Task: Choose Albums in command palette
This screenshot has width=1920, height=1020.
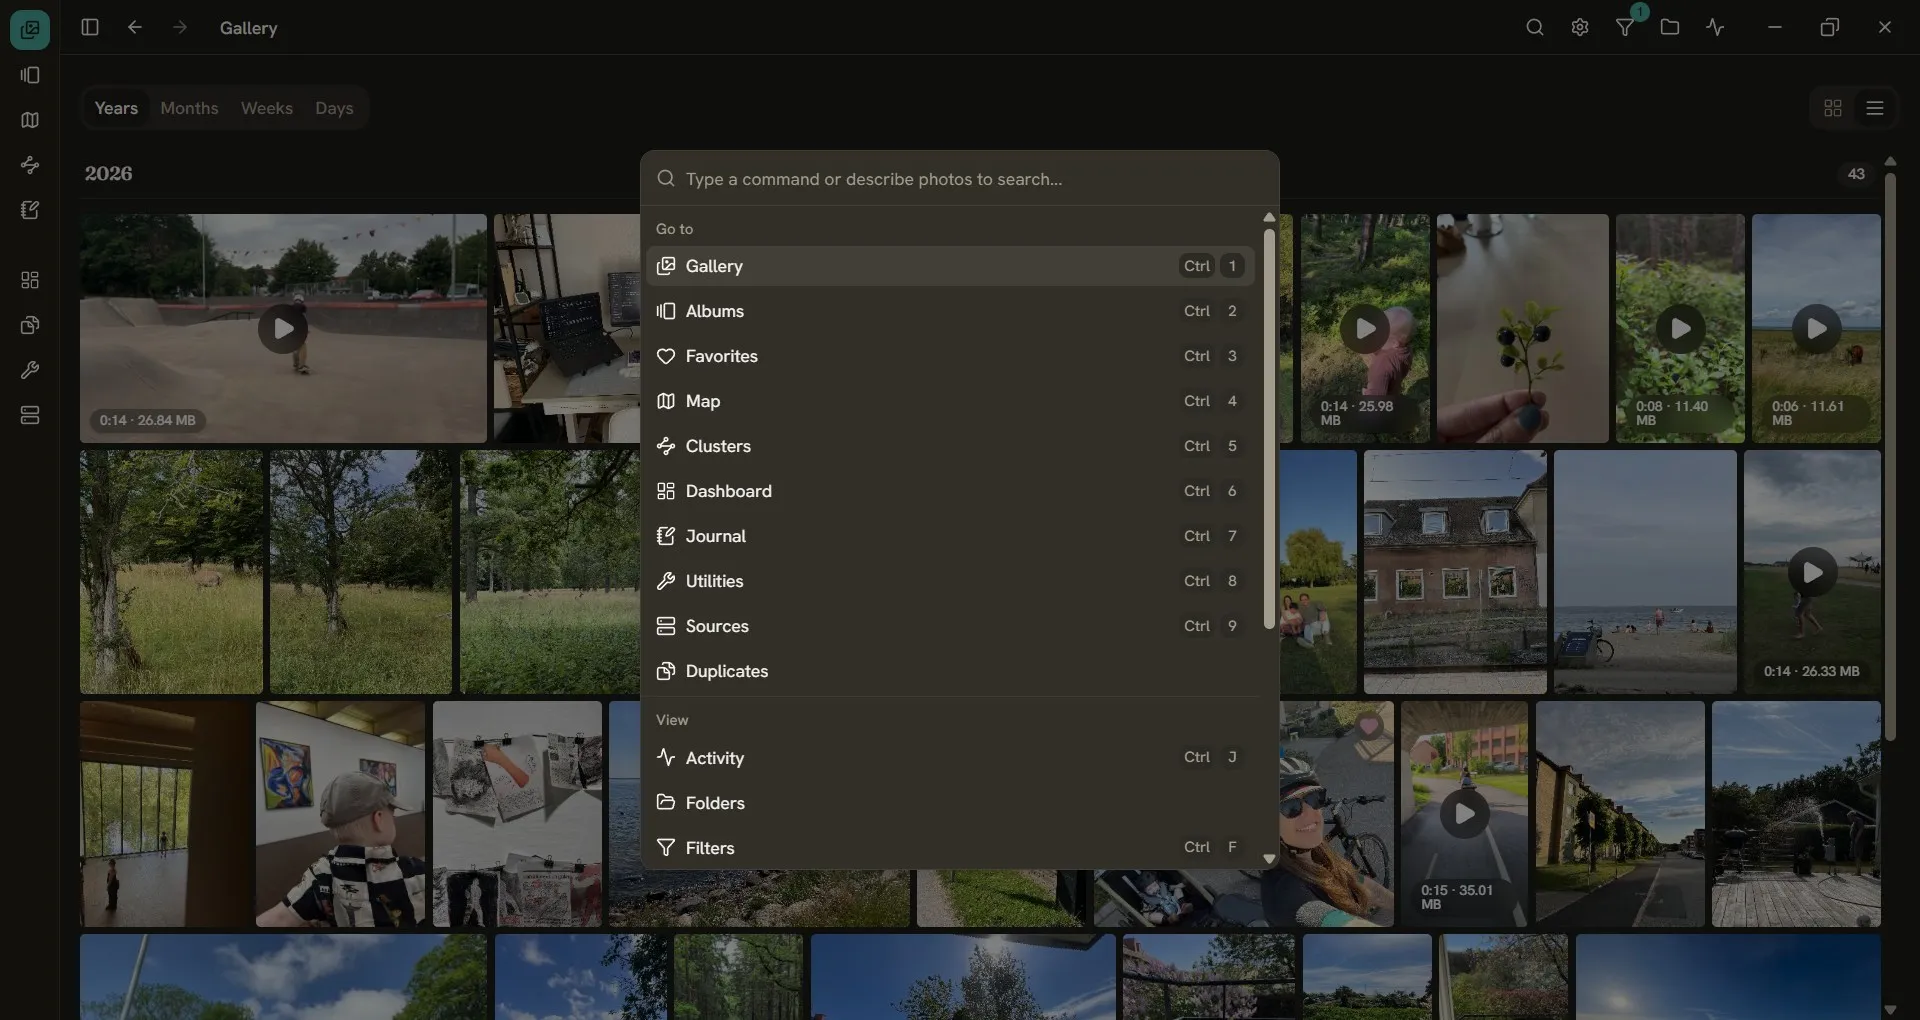Action: pos(950,312)
